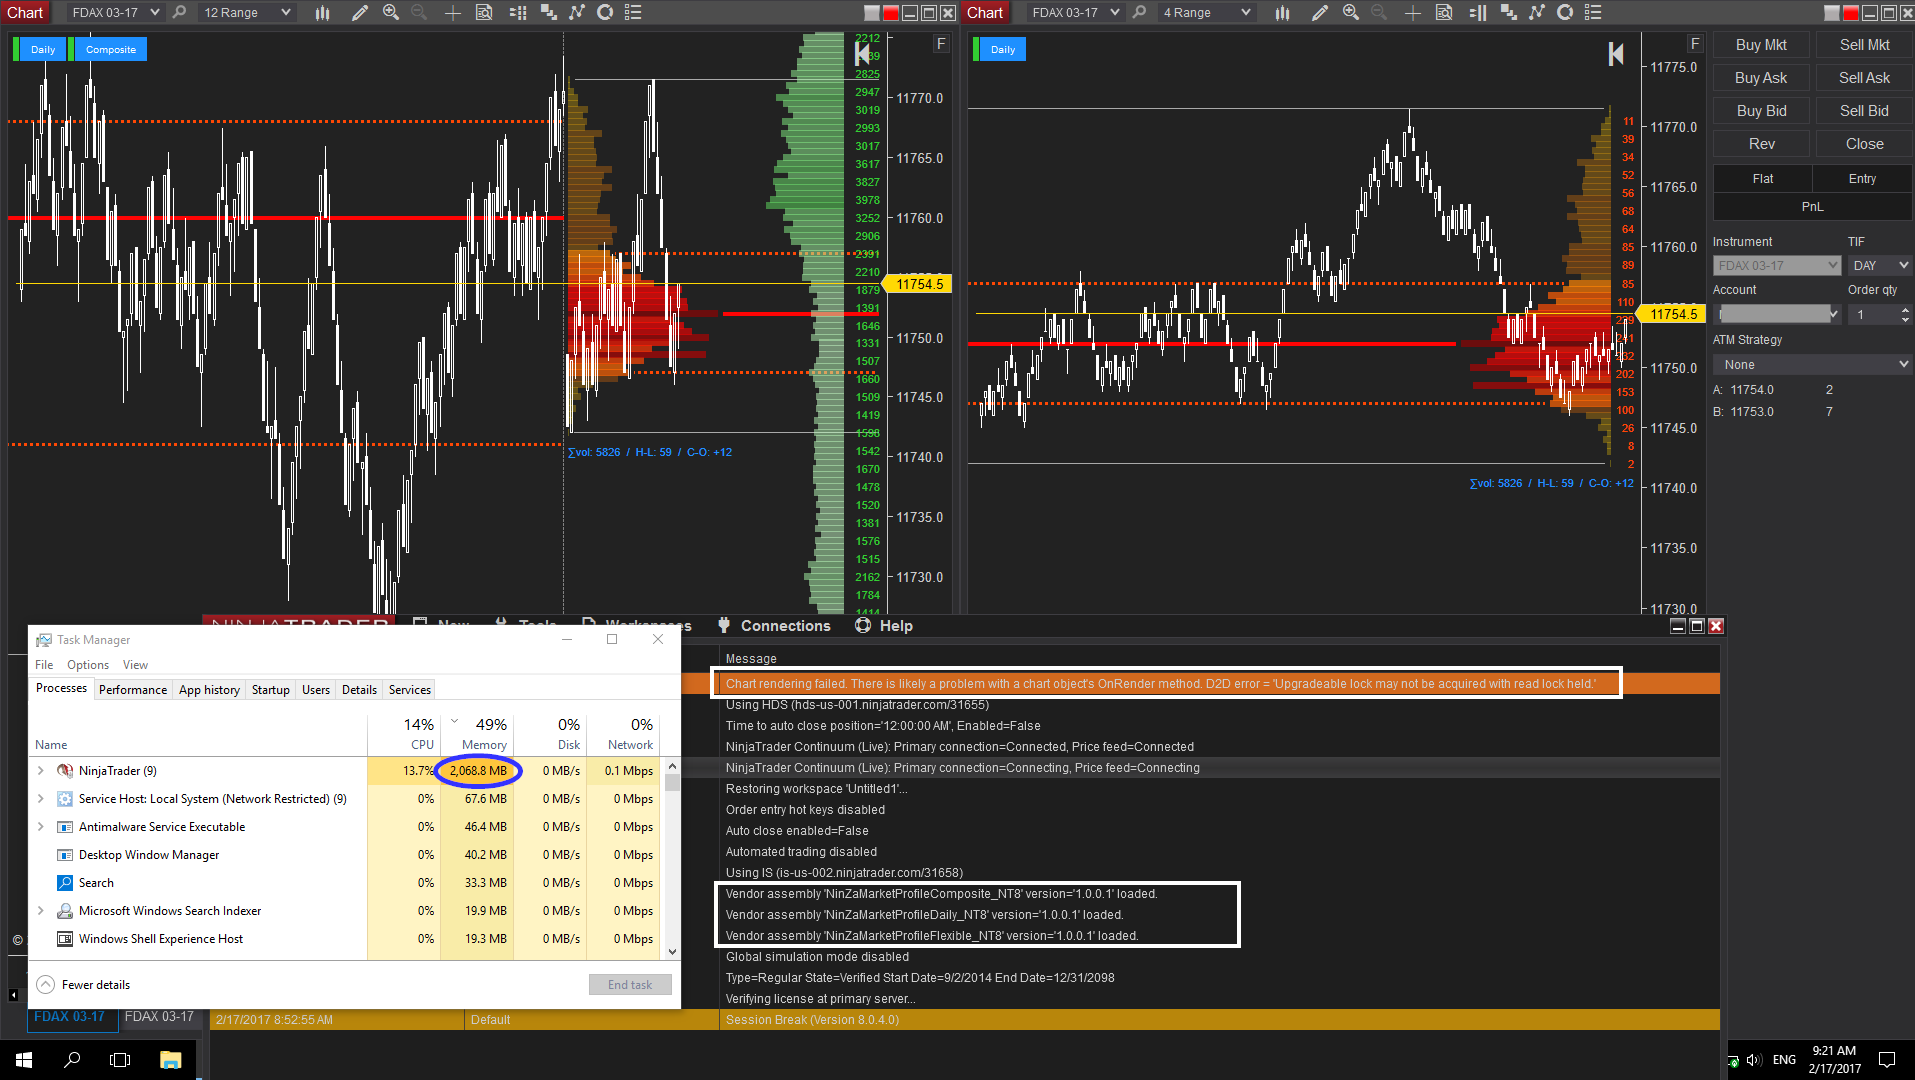Open the 12 Range interval dropdown
Image resolution: width=1915 pixels, height=1080 pixels.
click(x=246, y=13)
